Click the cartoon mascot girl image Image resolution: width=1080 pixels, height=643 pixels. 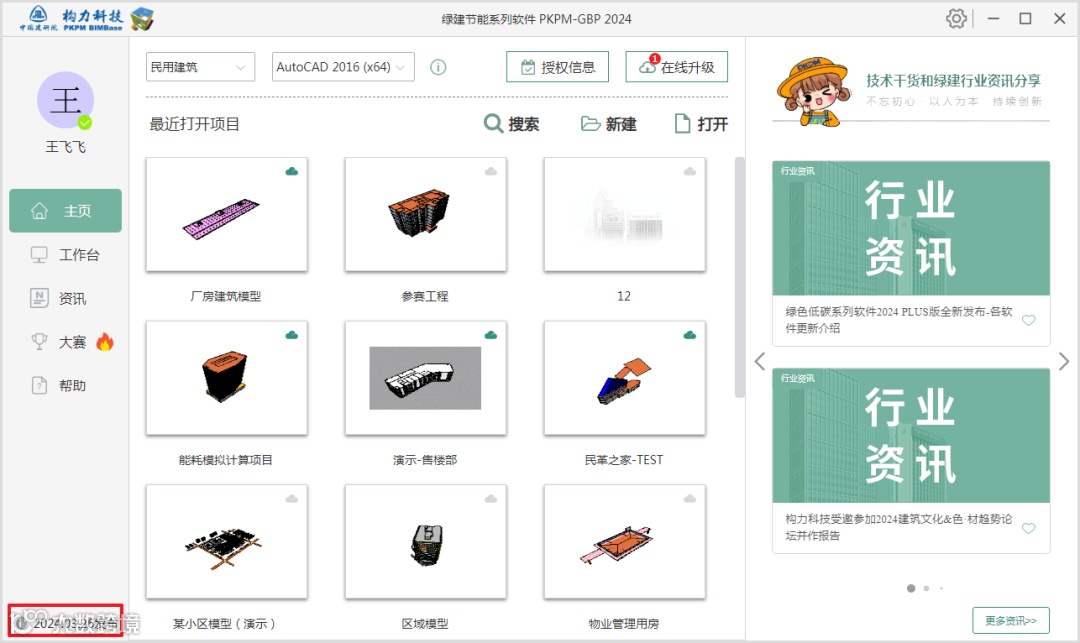point(812,92)
